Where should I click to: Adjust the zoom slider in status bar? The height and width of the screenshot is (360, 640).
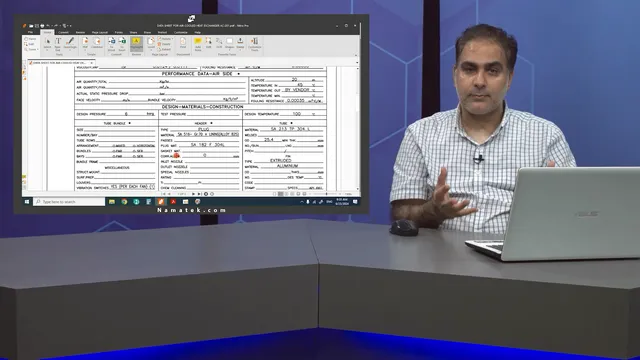click(x=327, y=194)
